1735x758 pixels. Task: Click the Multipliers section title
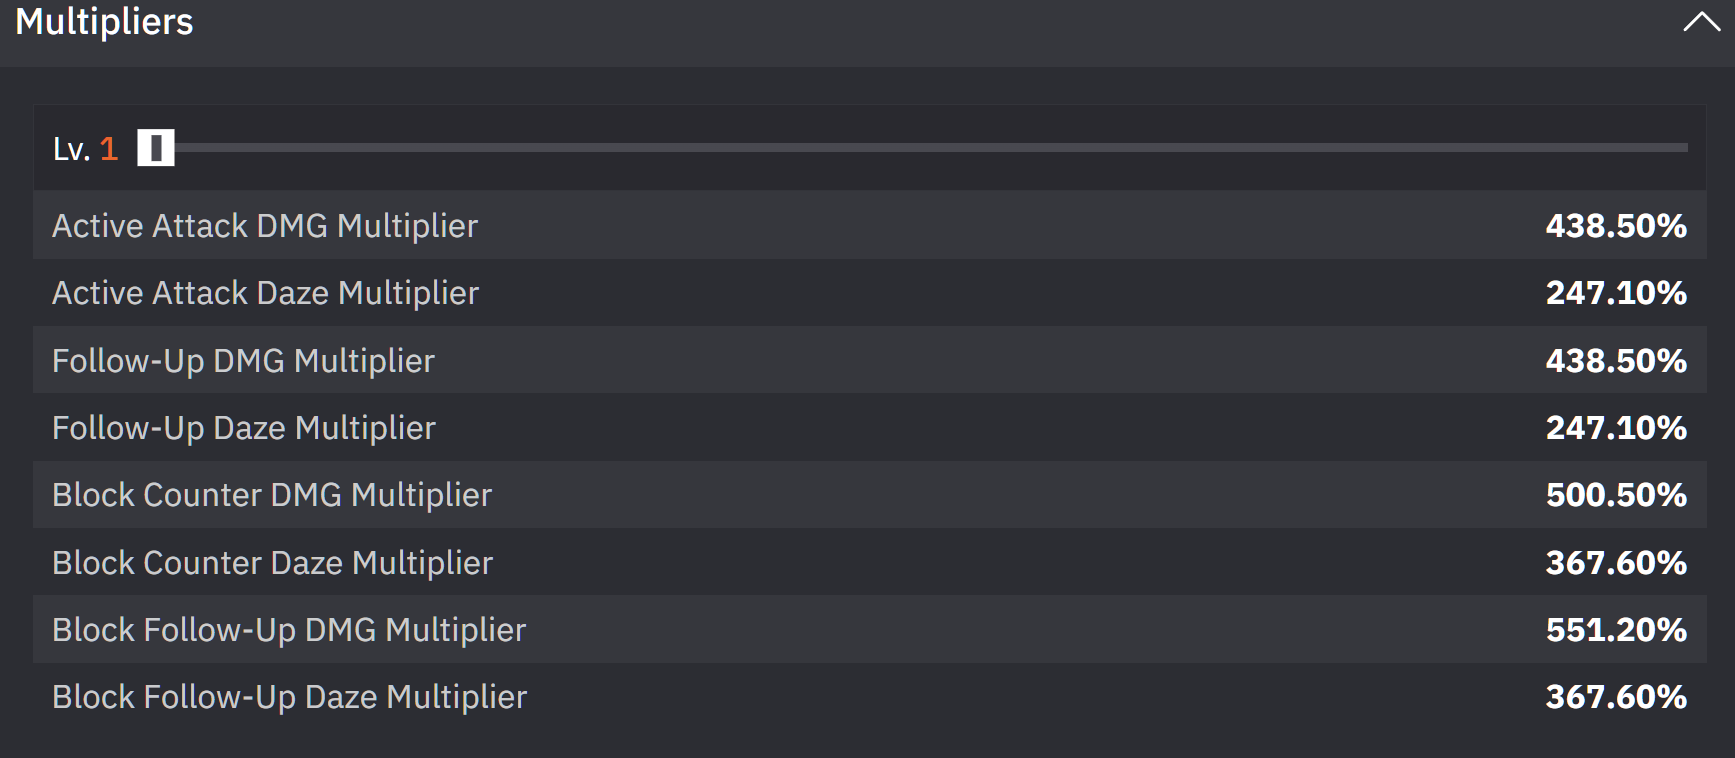pos(104,22)
